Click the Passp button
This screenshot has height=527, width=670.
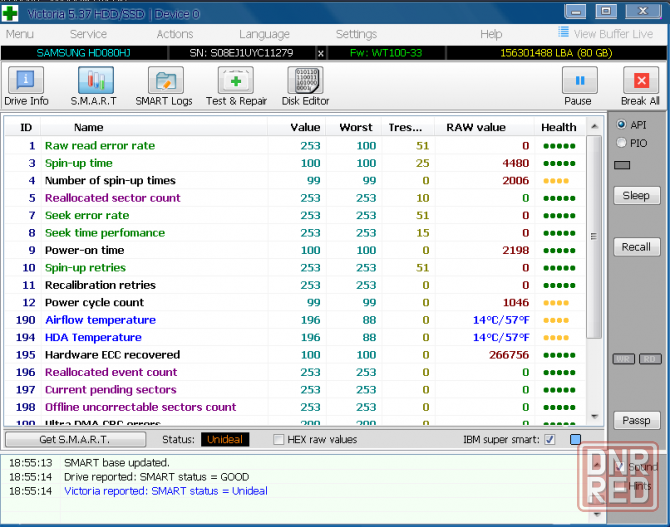click(636, 421)
